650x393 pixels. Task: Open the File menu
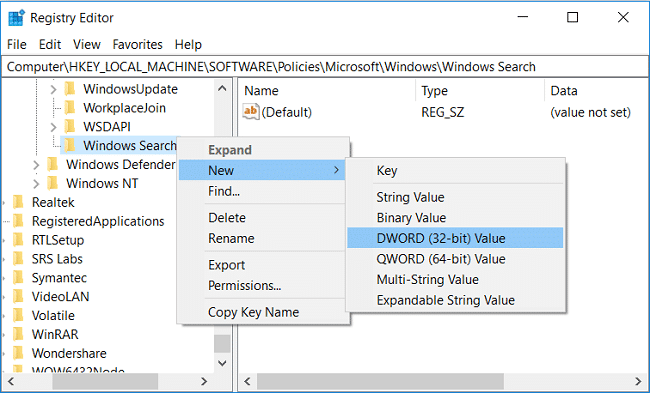tap(17, 44)
